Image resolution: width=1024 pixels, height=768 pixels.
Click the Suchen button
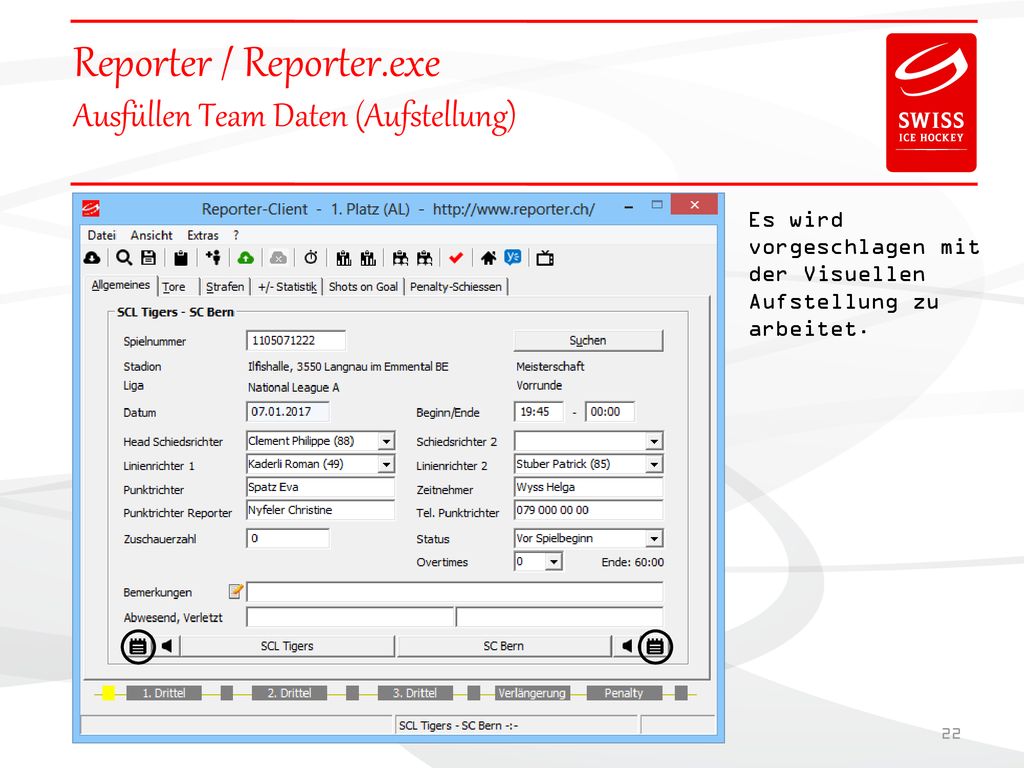point(588,340)
